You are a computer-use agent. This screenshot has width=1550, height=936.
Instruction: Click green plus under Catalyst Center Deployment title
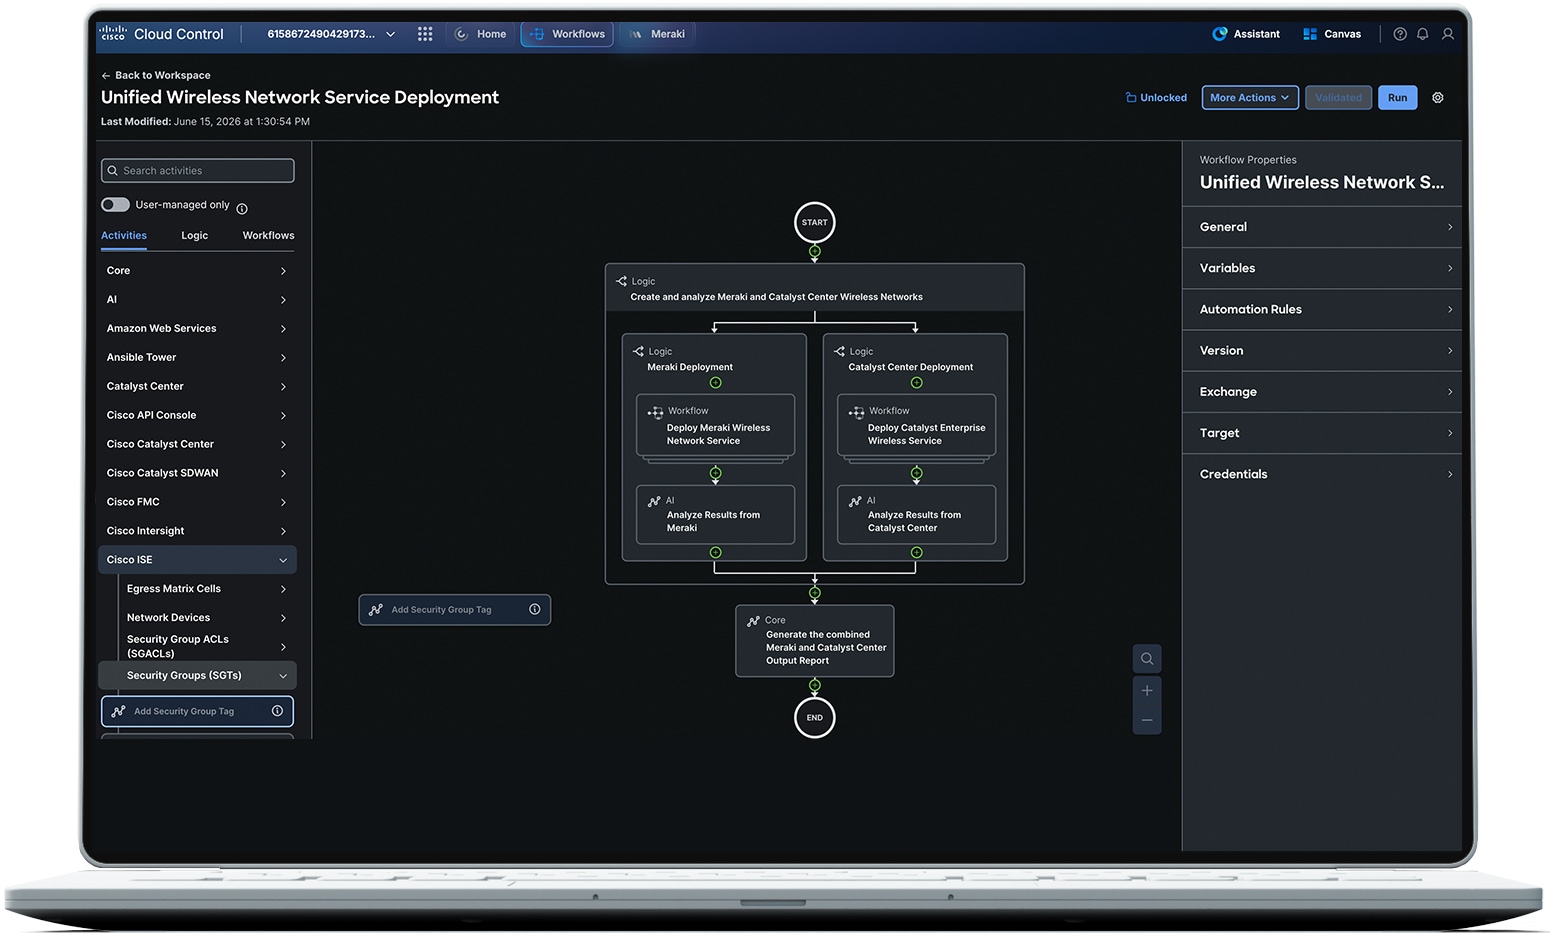916,383
